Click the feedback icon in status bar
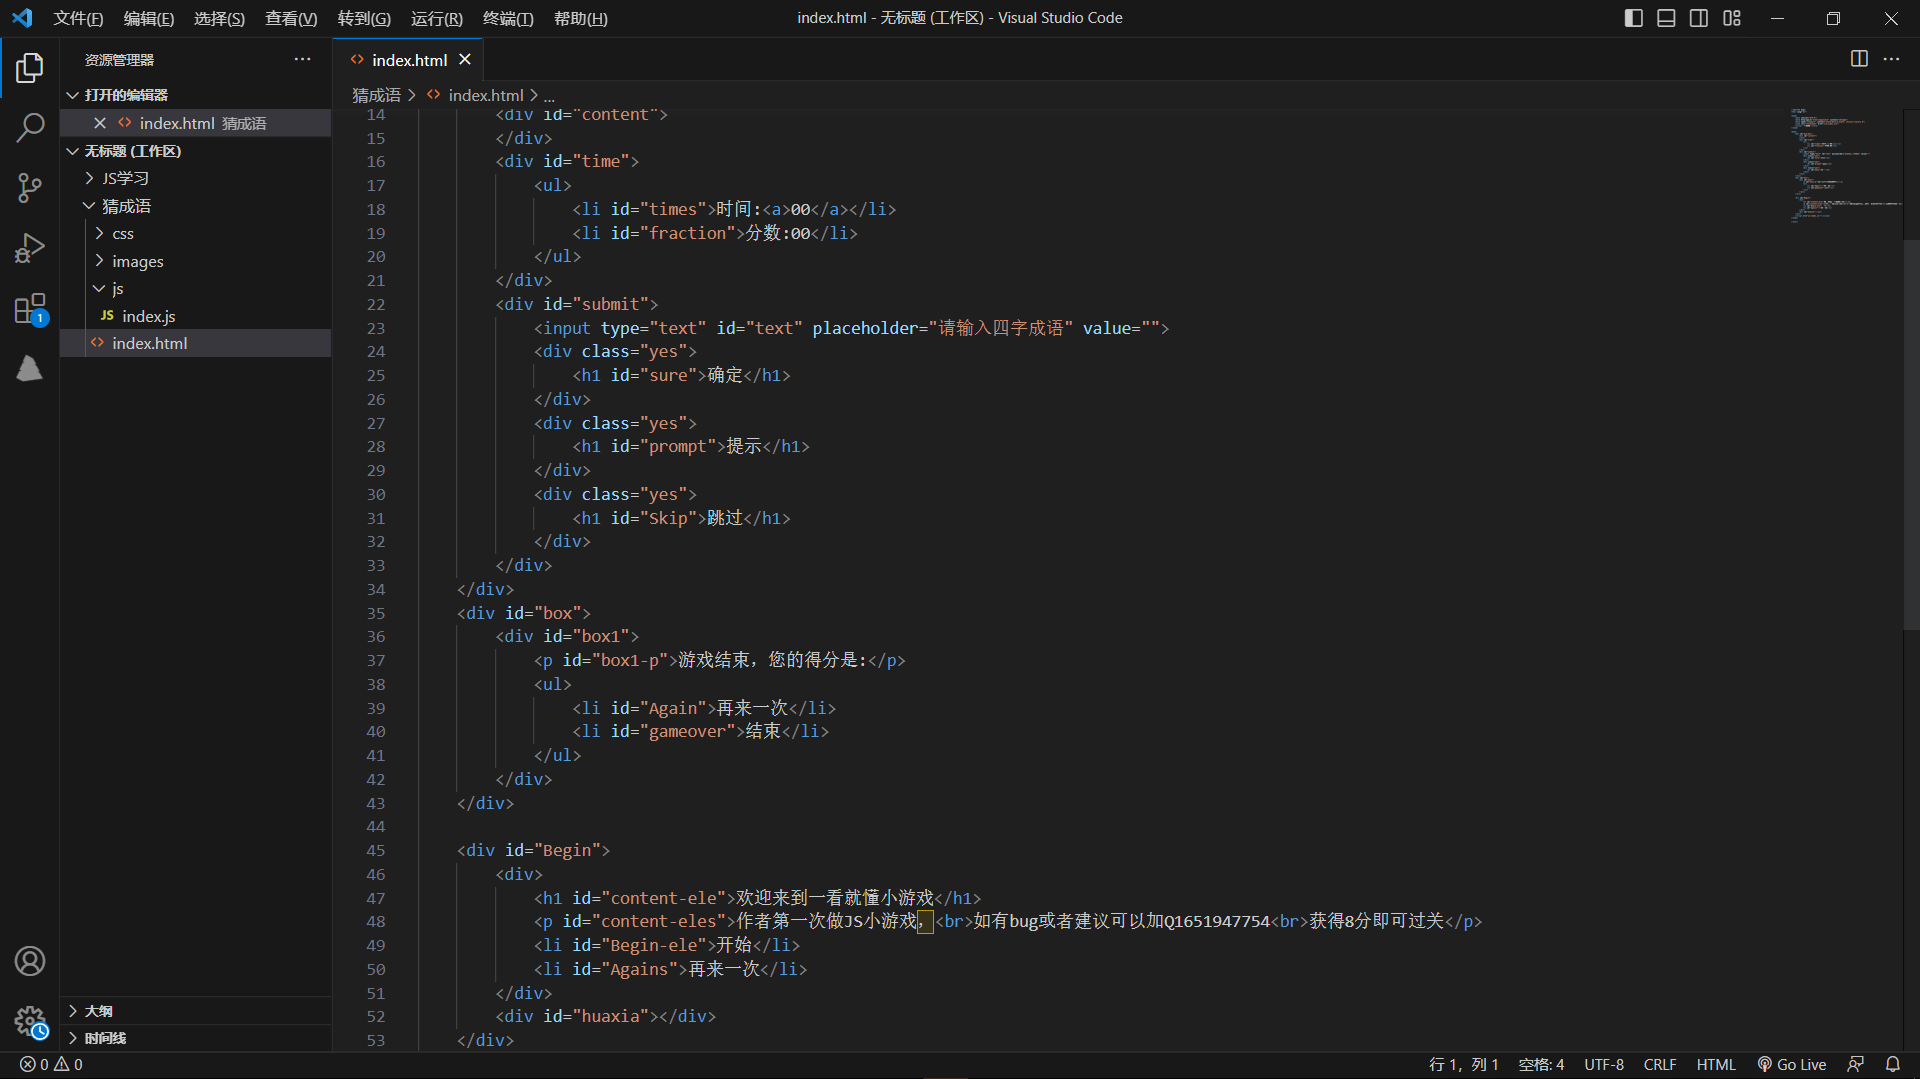 tap(1855, 1064)
